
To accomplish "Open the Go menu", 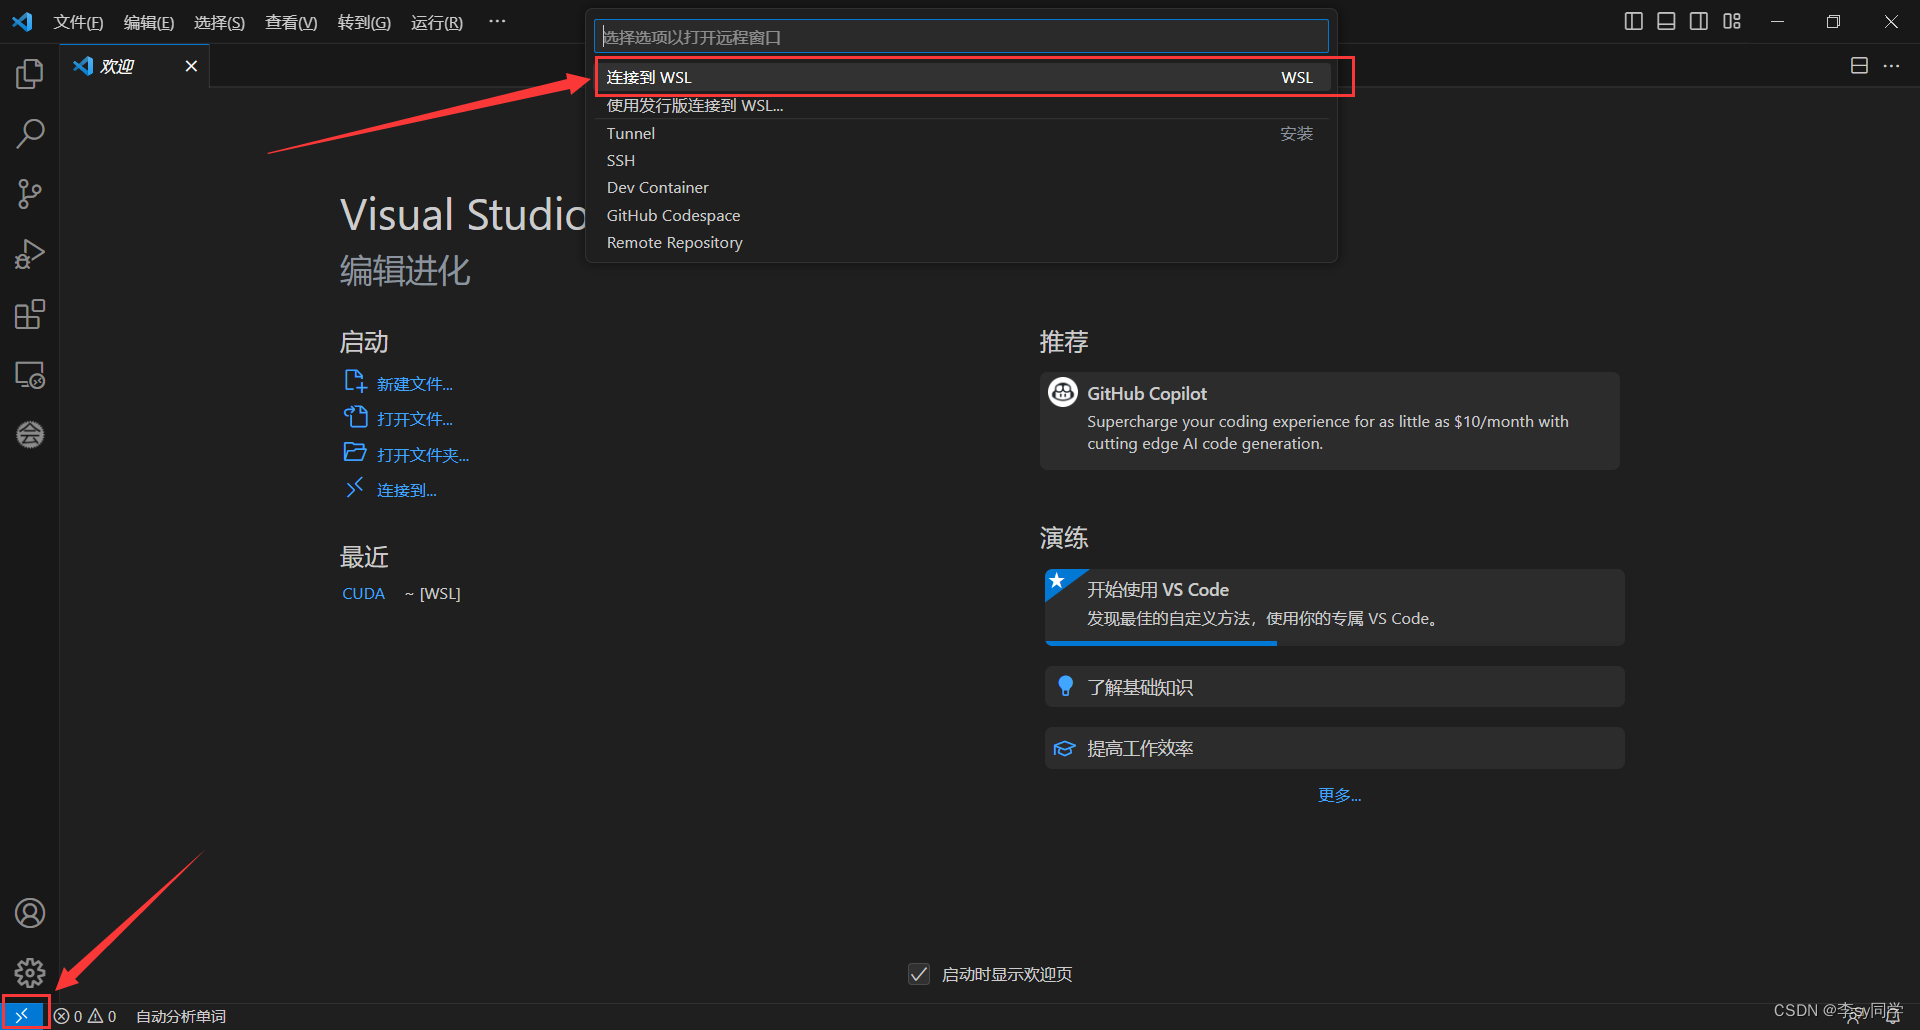I will pyautogui.click(x=364, y=22).
